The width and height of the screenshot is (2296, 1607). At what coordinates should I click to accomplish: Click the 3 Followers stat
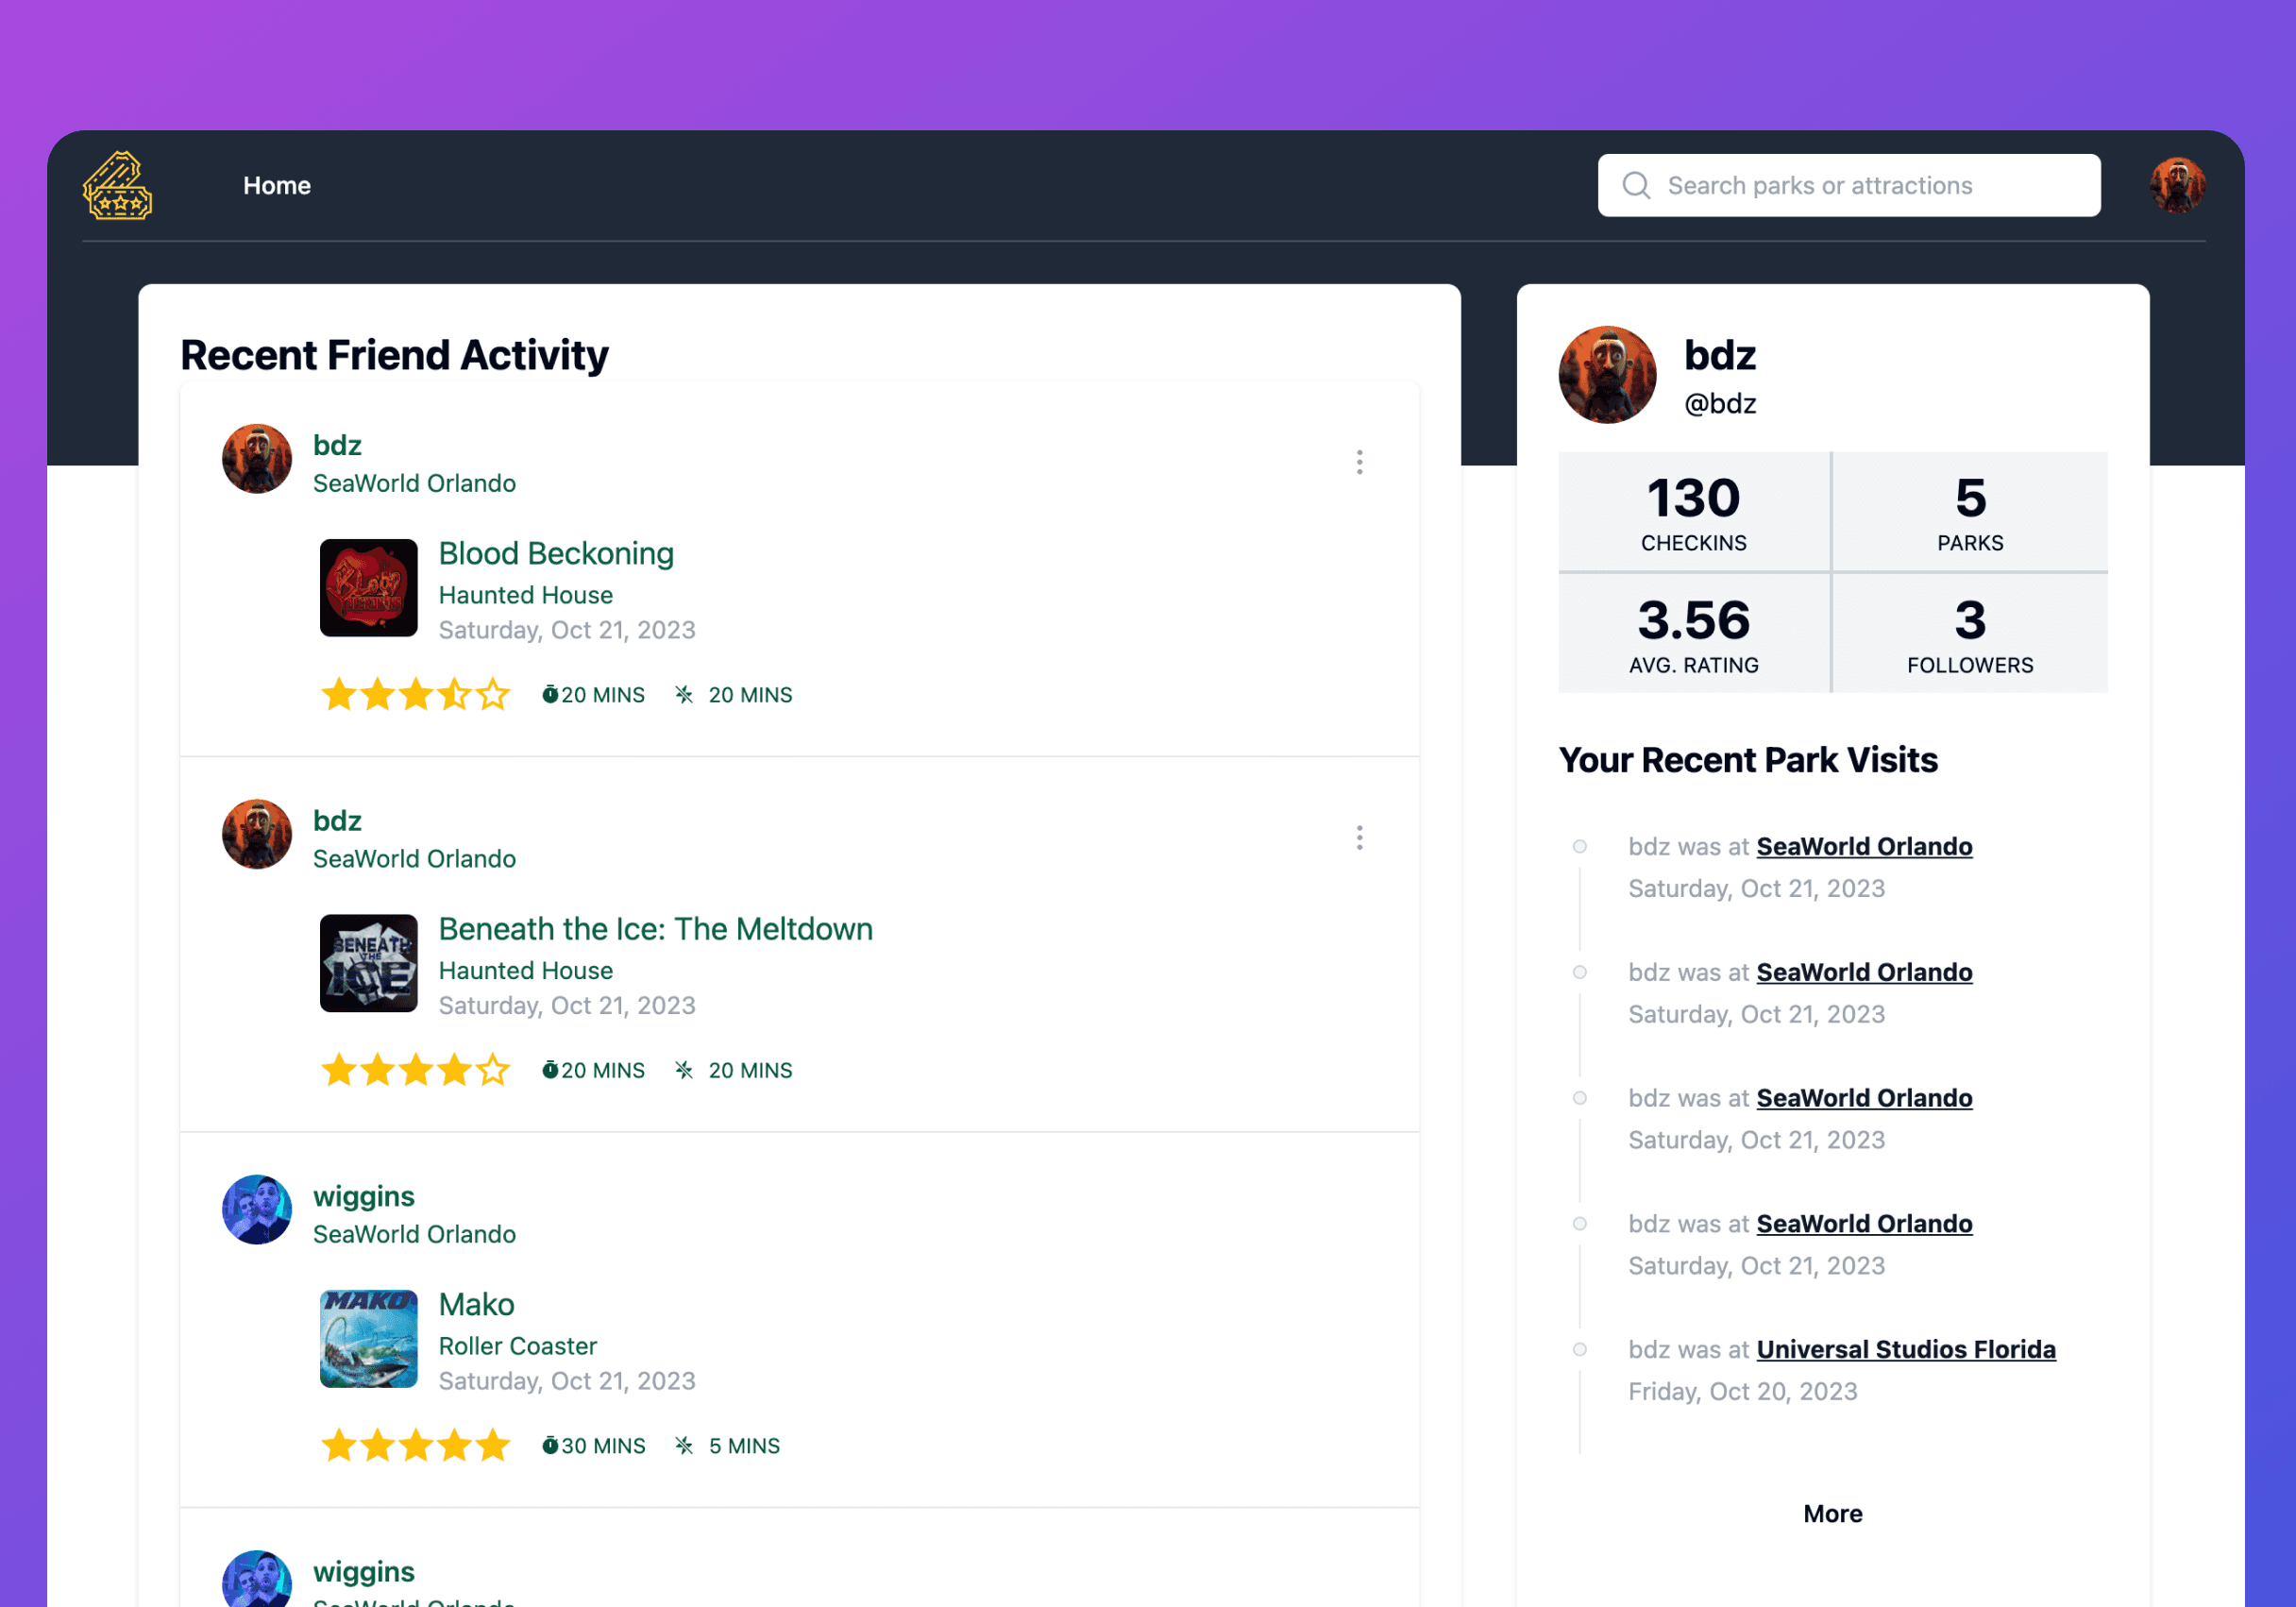(1970, 633)
